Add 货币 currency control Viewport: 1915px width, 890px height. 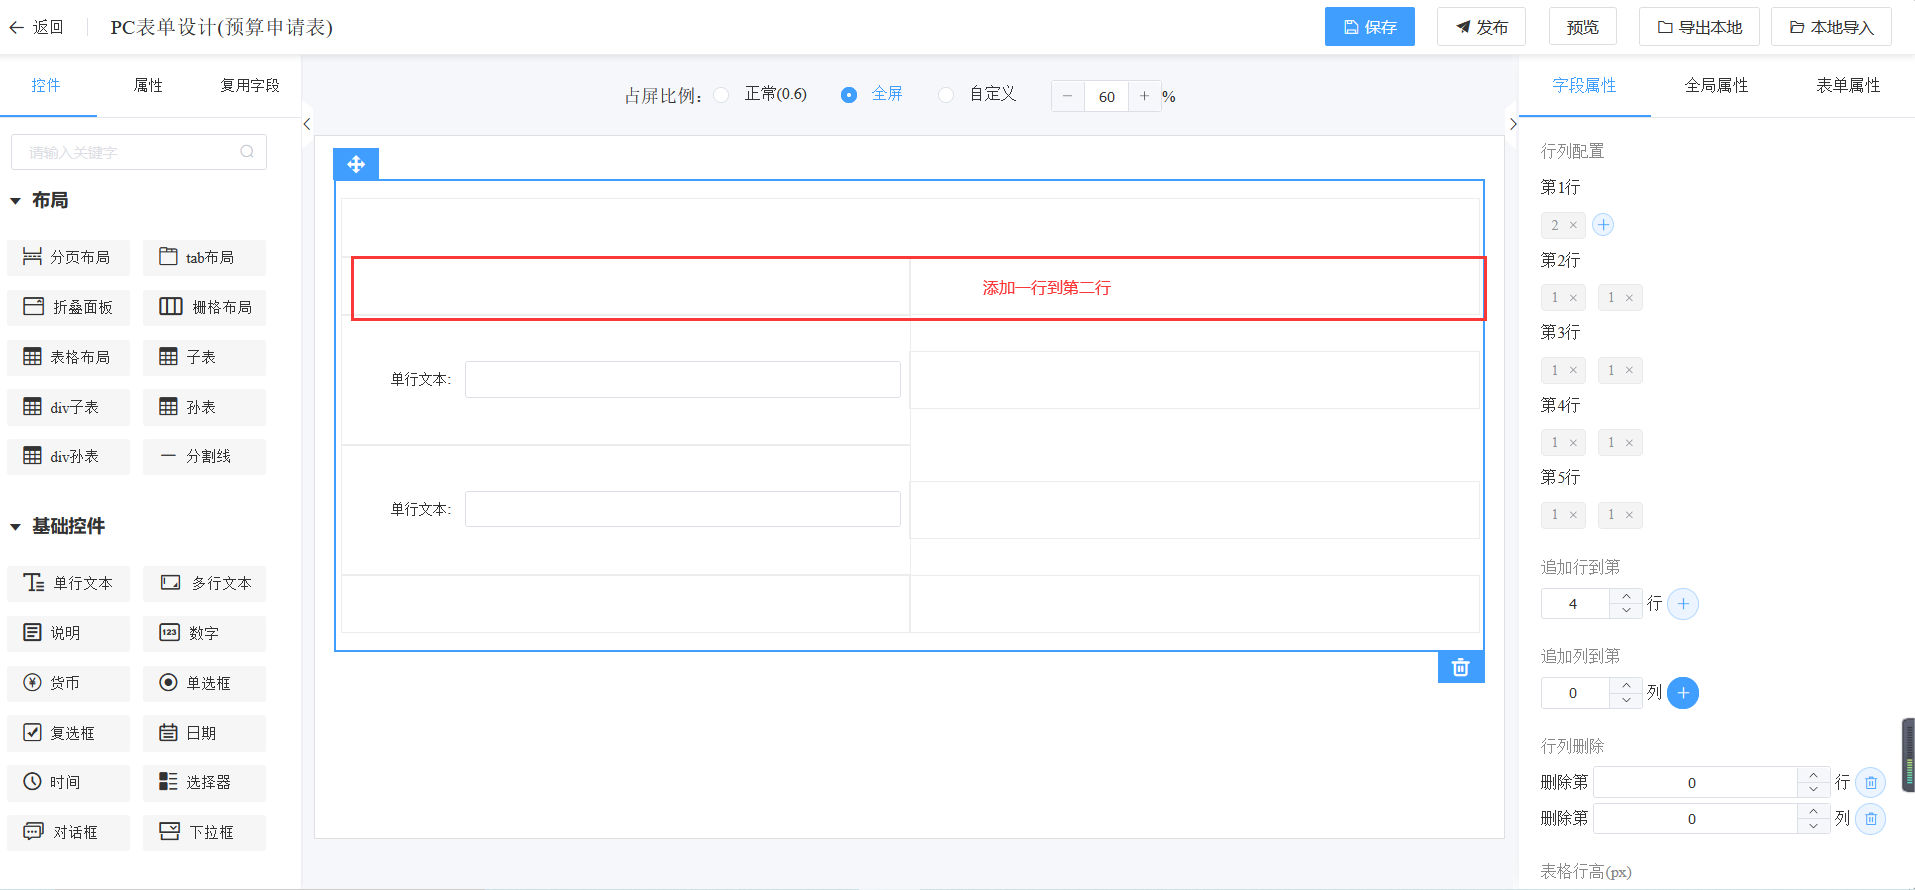(68, 683)
